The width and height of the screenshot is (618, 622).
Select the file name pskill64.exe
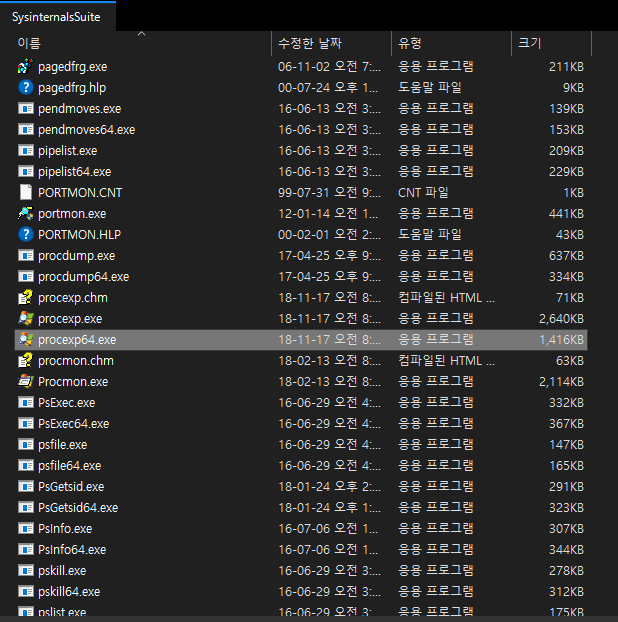point(69,592)
